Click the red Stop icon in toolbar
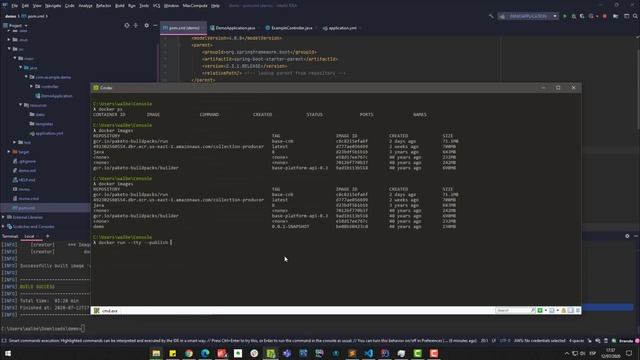 604,16
